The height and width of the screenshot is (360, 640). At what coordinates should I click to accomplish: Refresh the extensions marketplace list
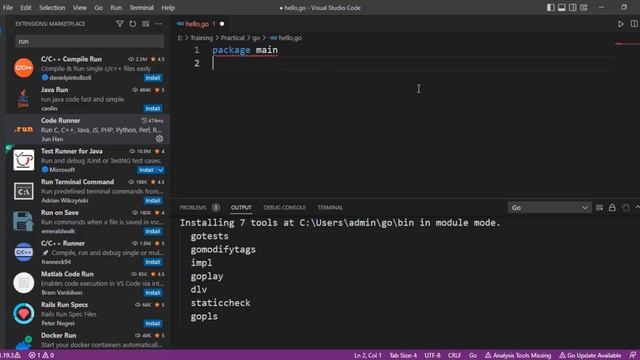click(x=133, y=24)
